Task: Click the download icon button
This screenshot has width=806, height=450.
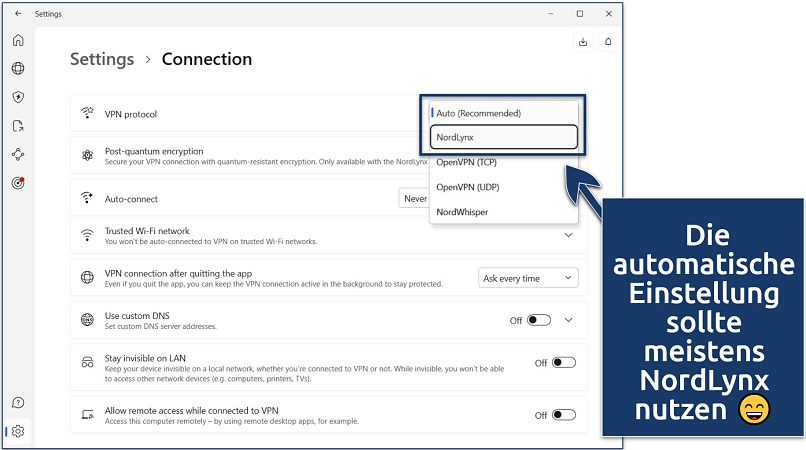Action: click(583, 42)
